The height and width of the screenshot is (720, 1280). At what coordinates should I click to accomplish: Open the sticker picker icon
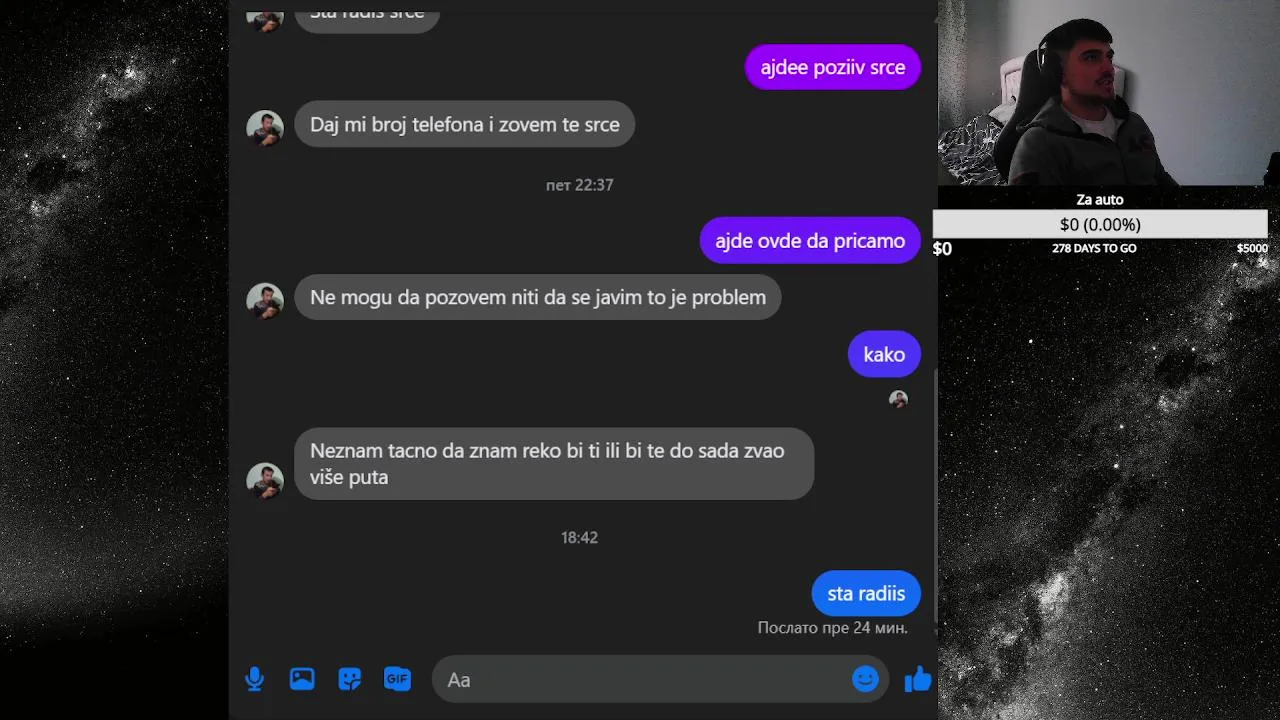point(349,679)
